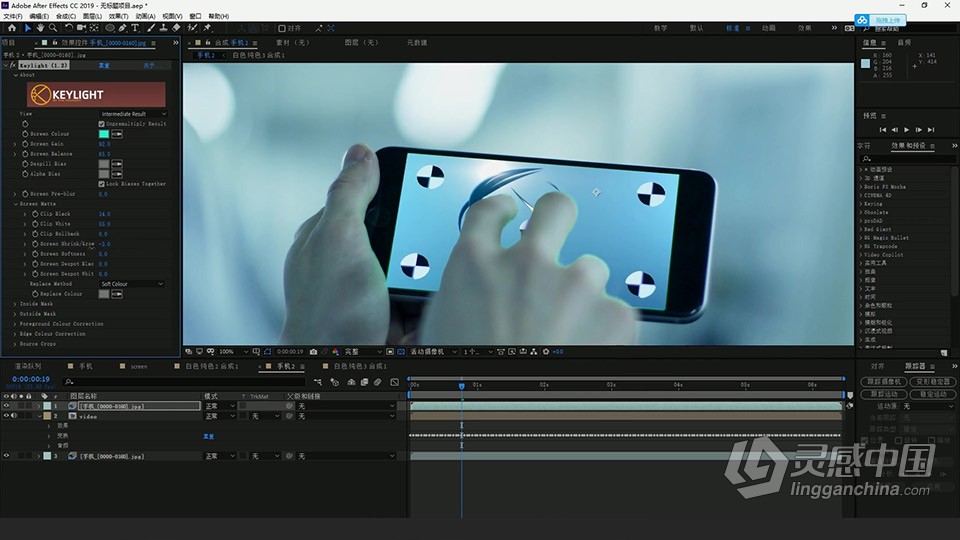The image size is (960, 540).
Task: Hide the video layer eye toggle
Action: pyautogui.click(x=6, y=416)
